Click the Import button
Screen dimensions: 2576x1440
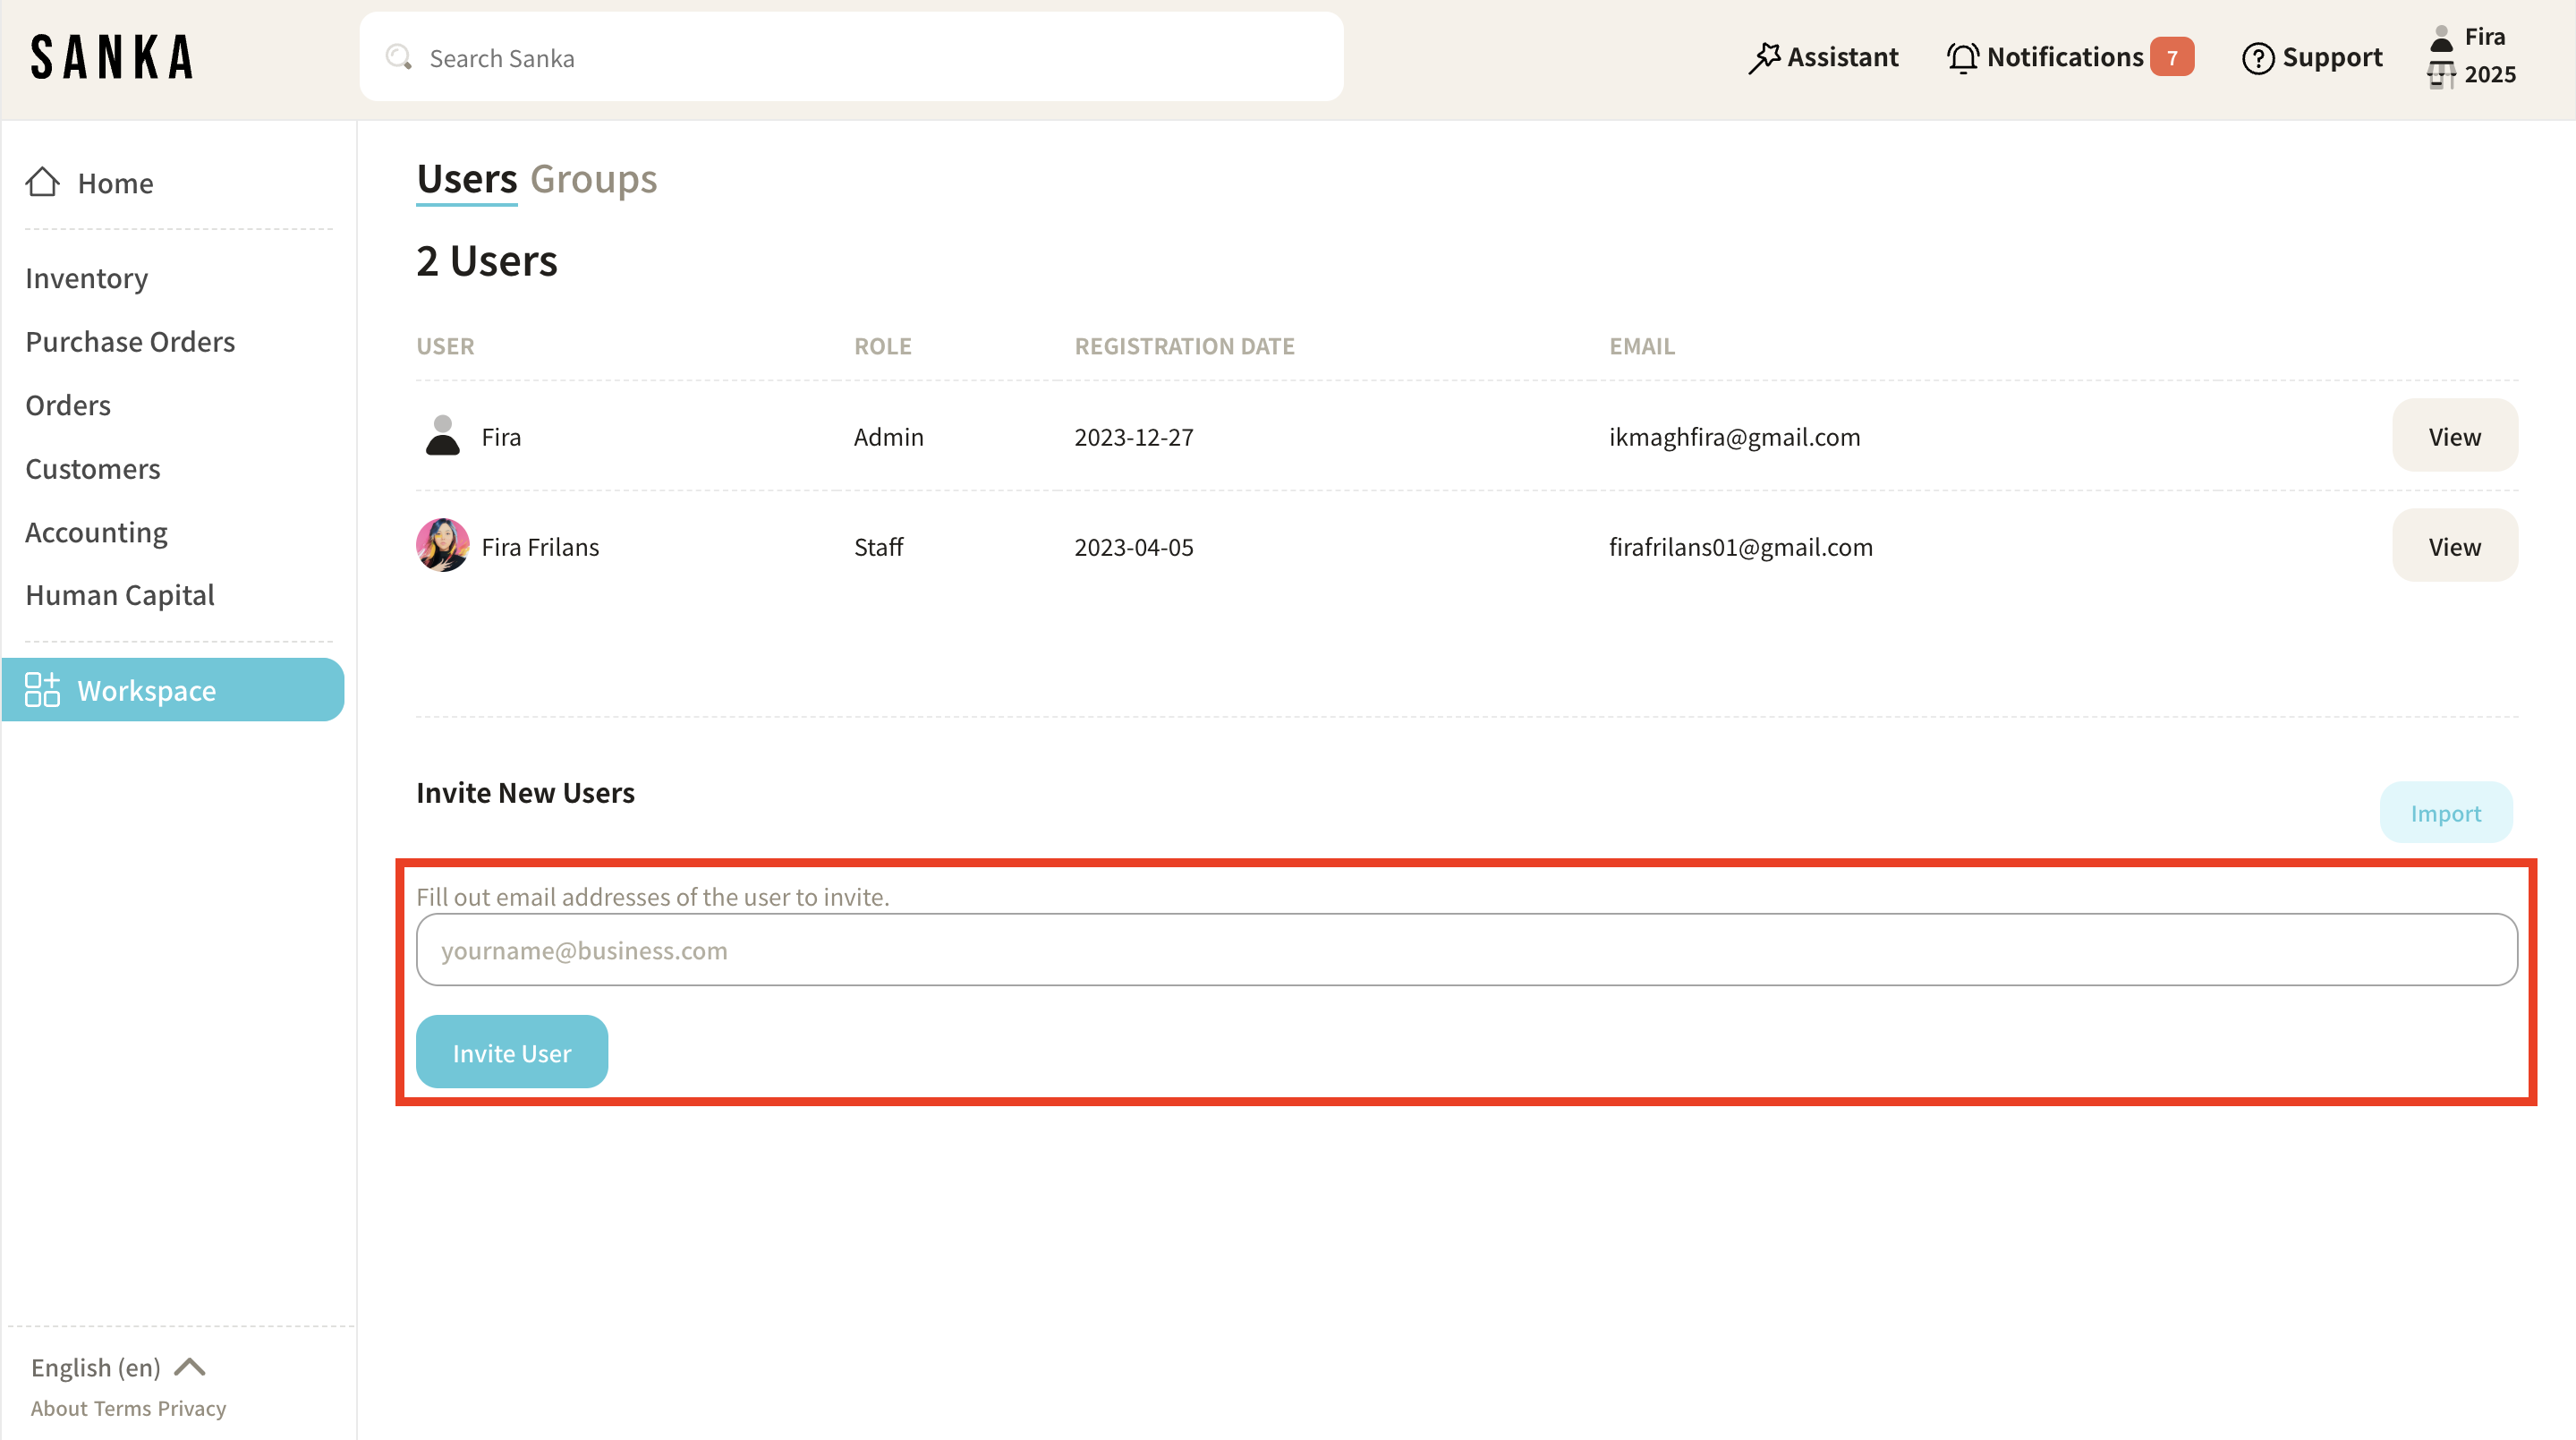(2445, 813)
